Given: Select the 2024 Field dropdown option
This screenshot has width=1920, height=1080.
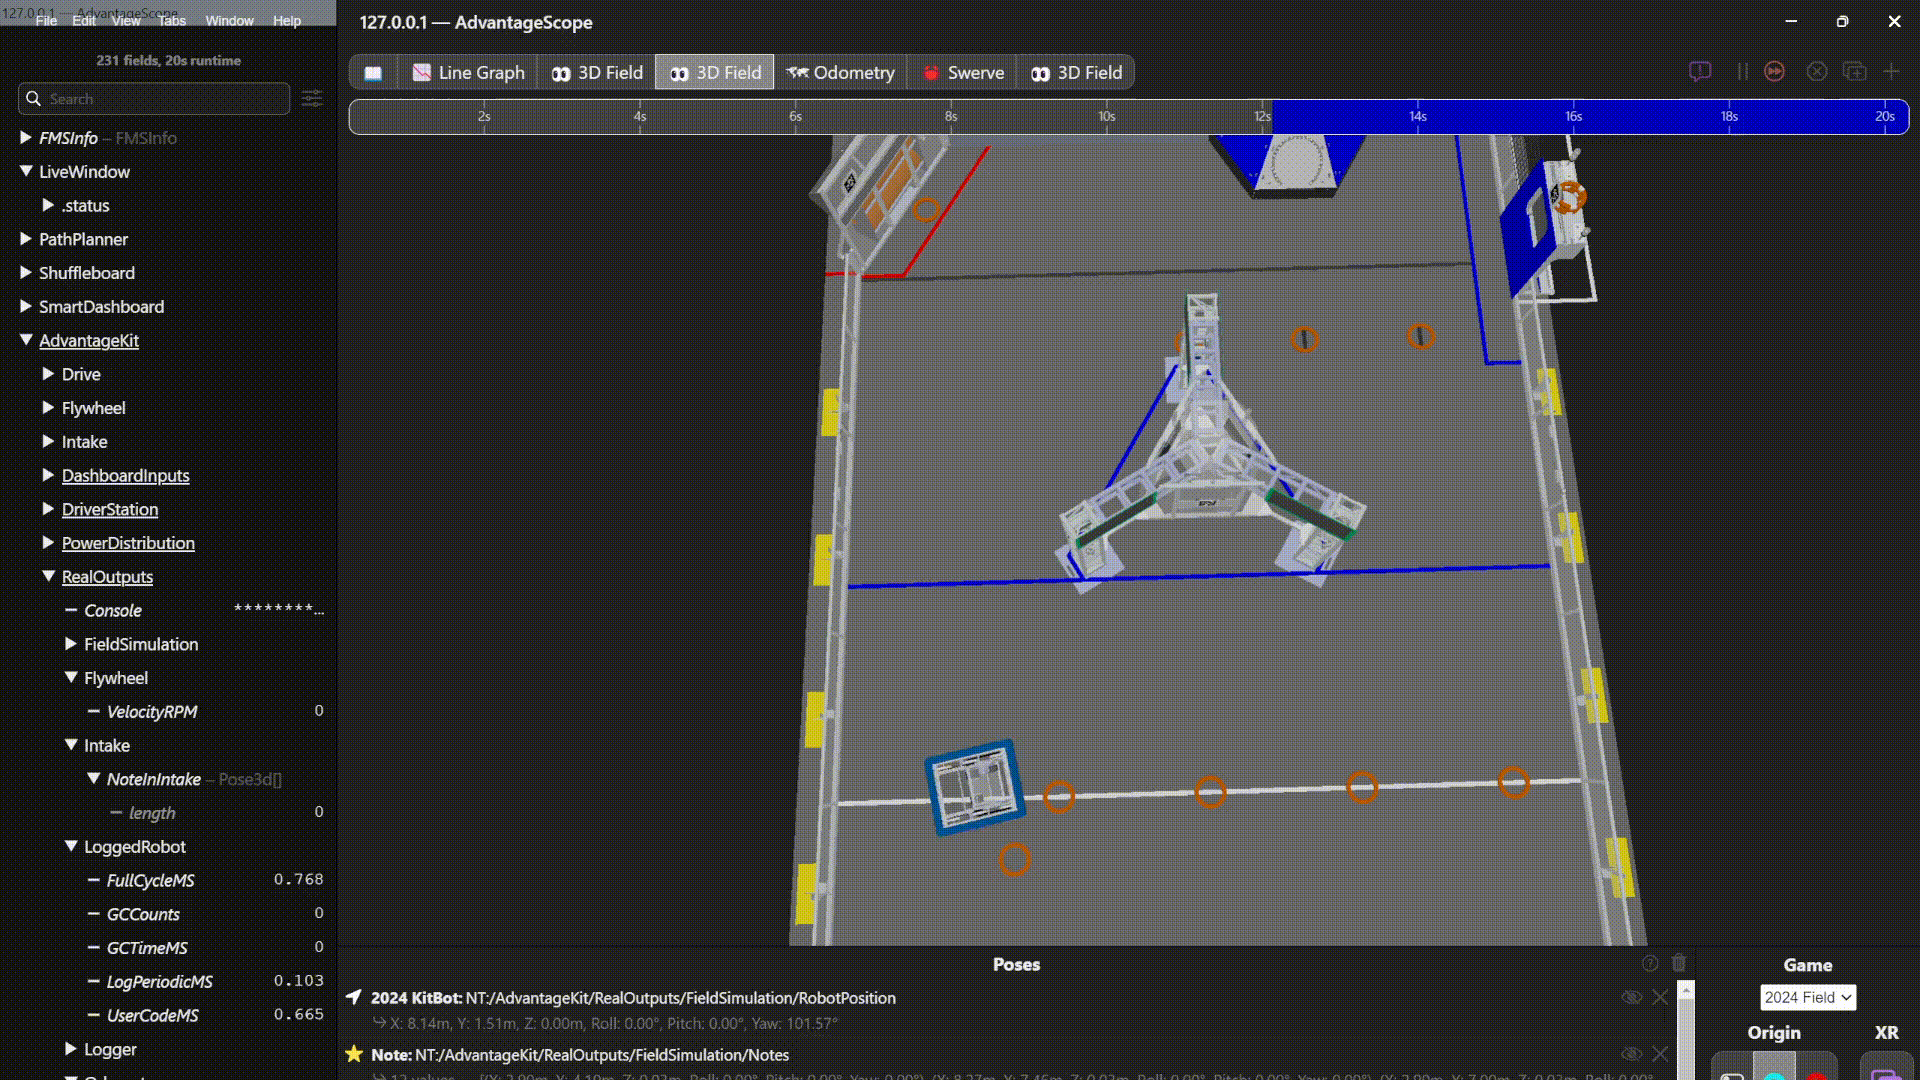Looking at the screenshot, I should click(x=1807, y=996).
